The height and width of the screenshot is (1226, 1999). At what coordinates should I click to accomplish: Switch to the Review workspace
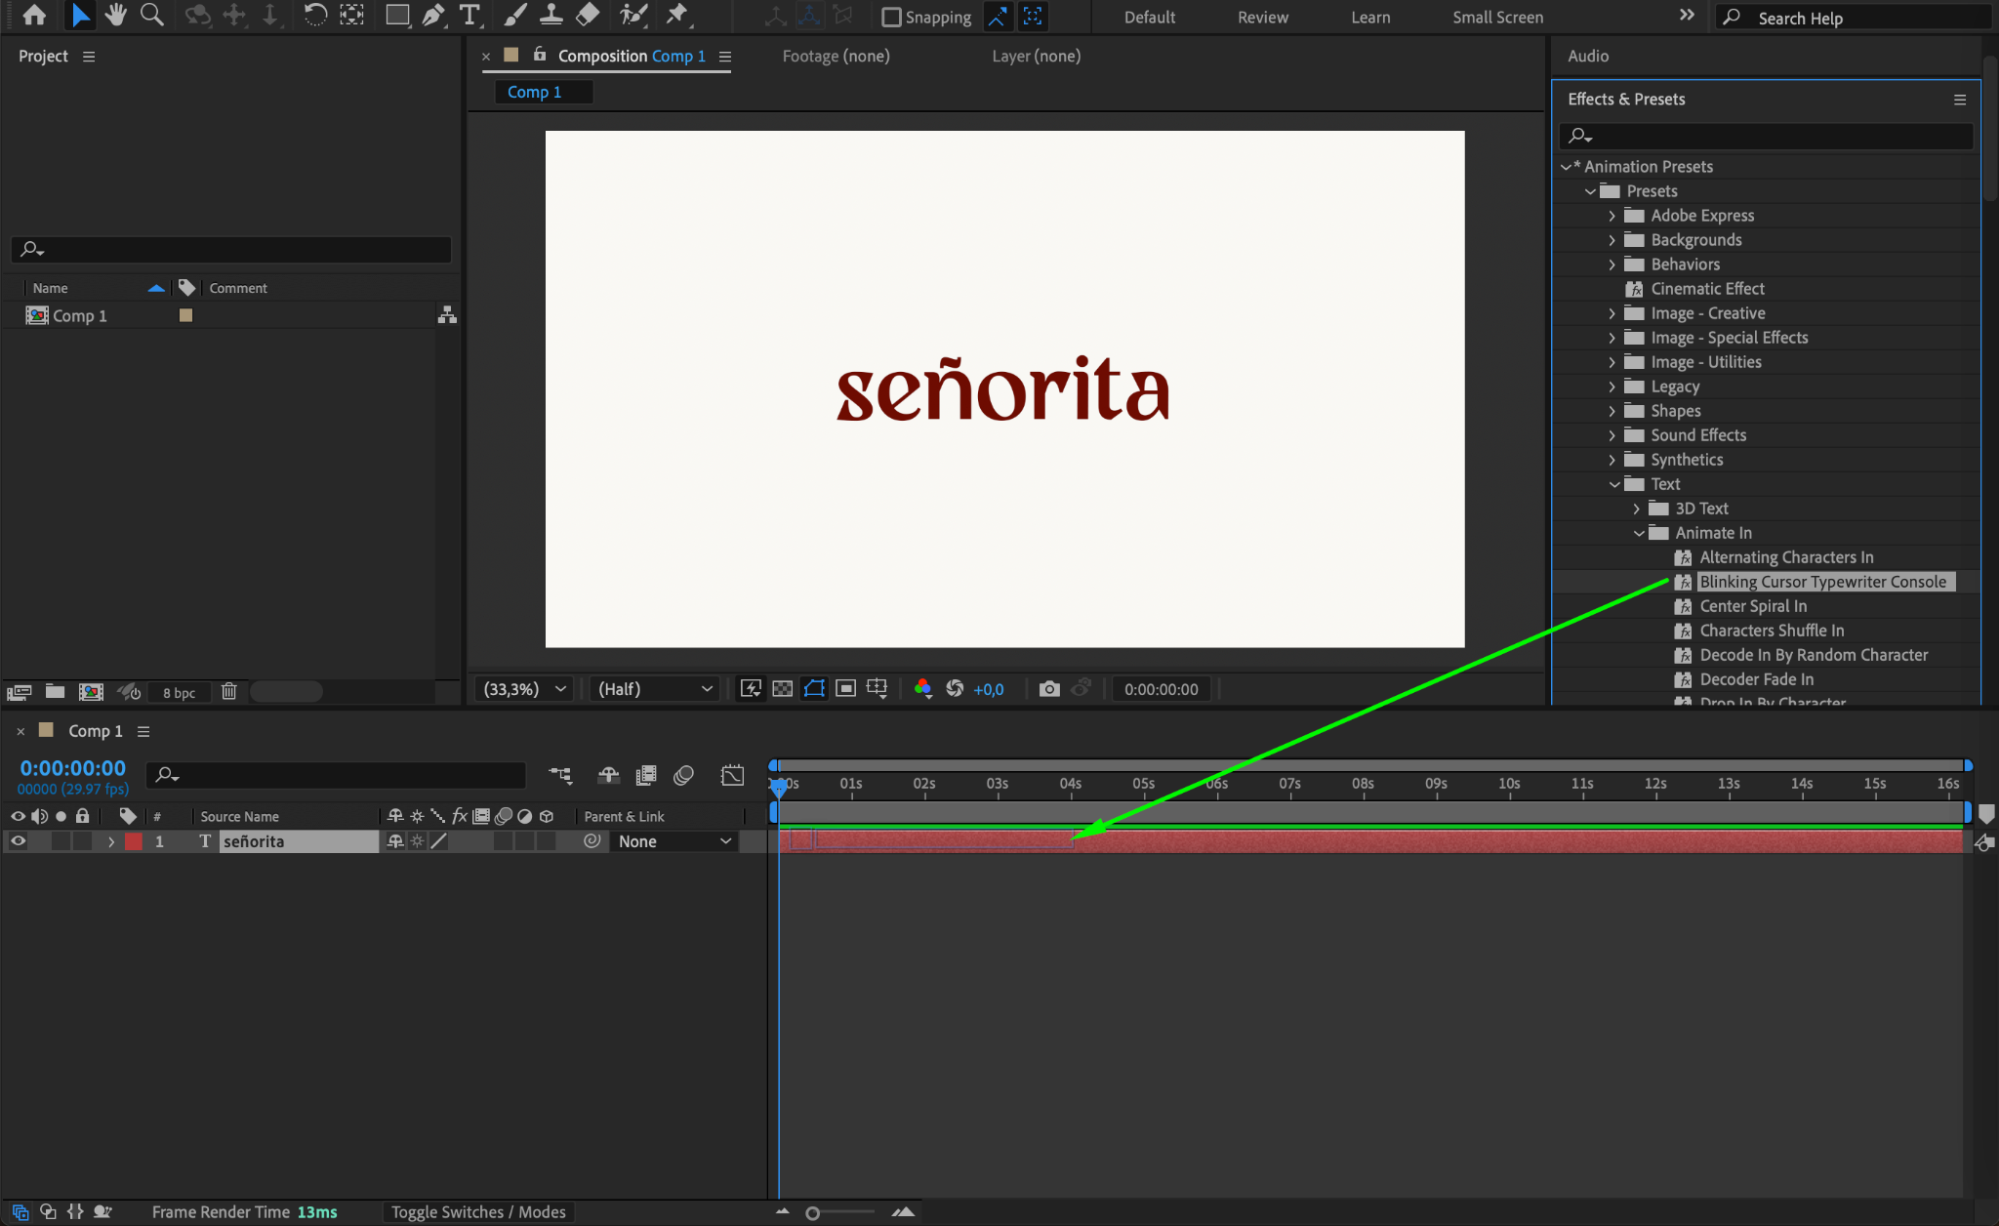(1262, 17)
